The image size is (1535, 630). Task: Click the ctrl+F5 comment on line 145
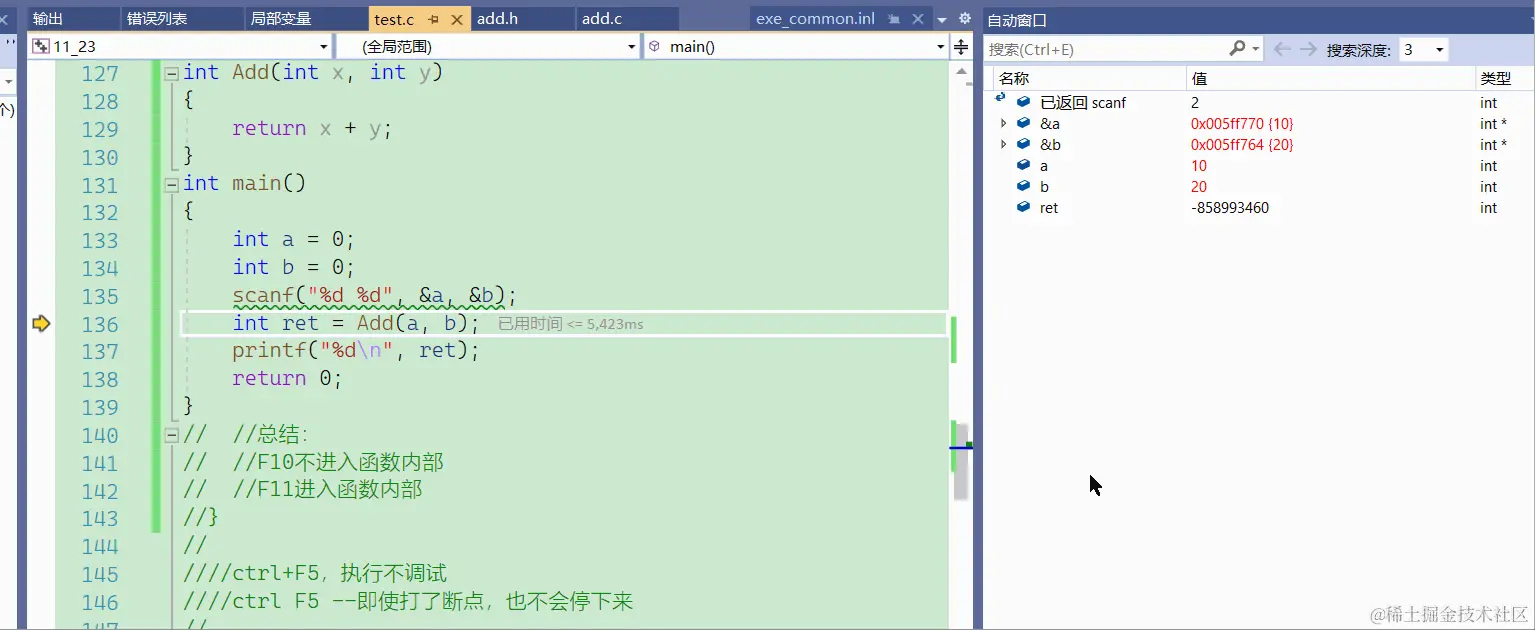coord(315,573)
